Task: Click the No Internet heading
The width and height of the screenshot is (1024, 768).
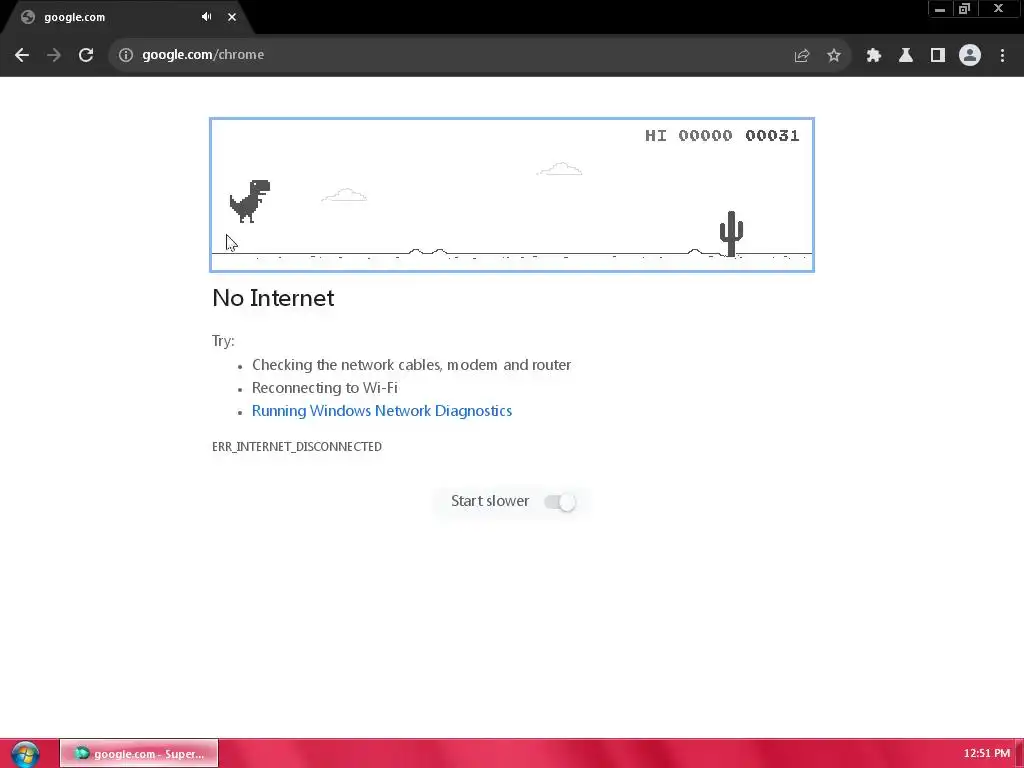Action: click(x=273, y=298)
